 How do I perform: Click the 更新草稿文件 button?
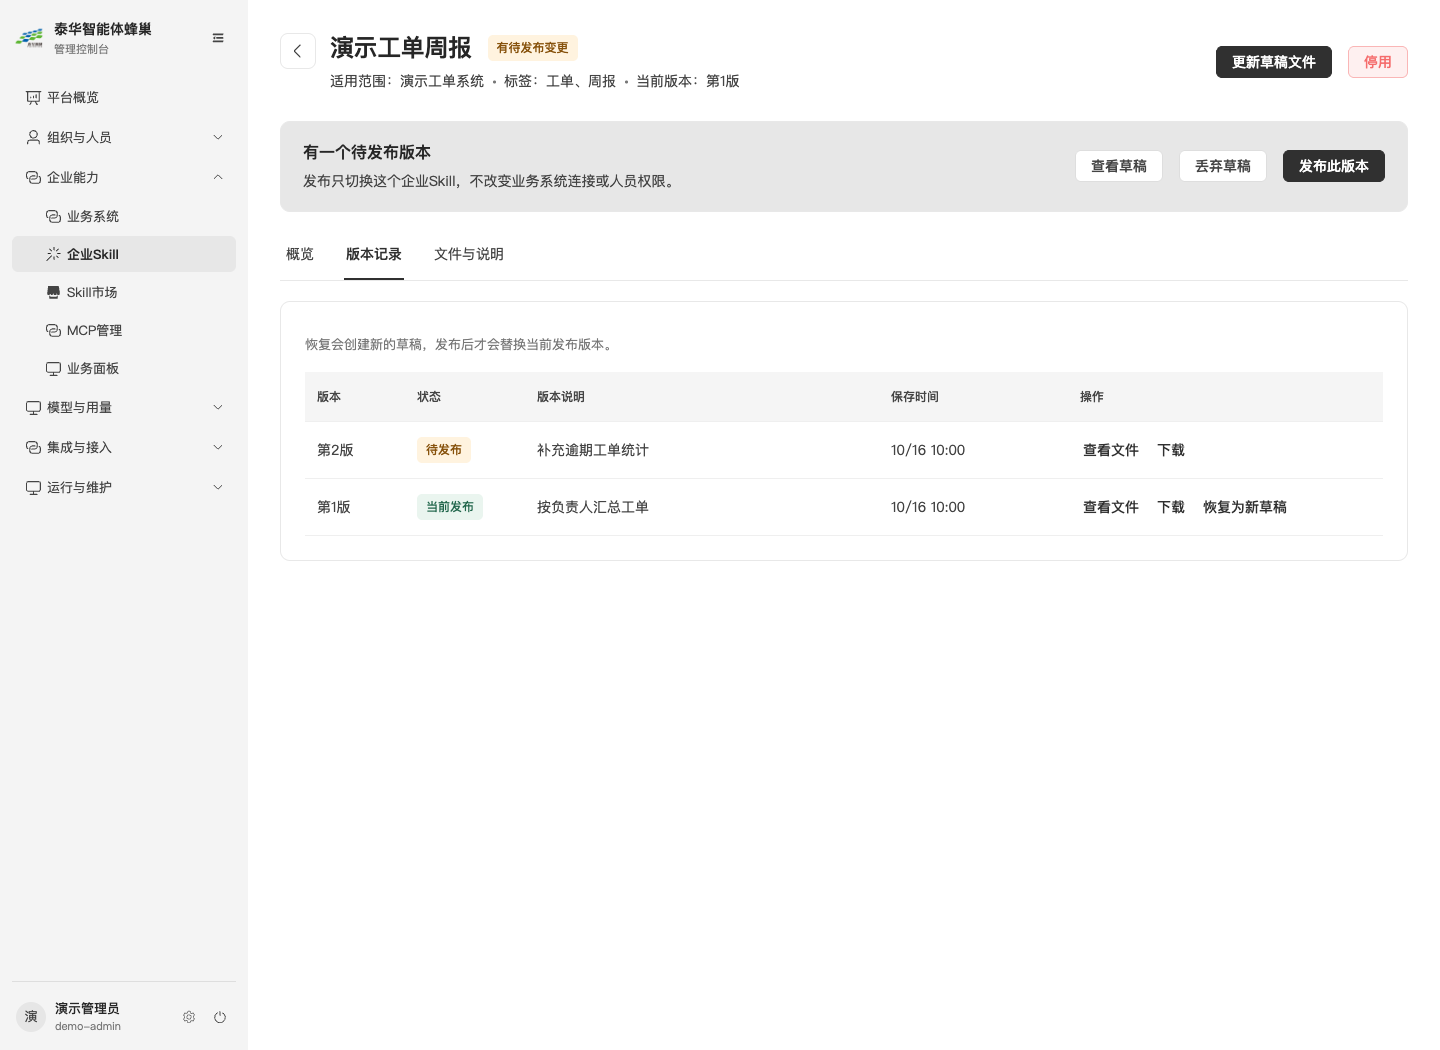pyautogui.click(x=1274, y=62)
